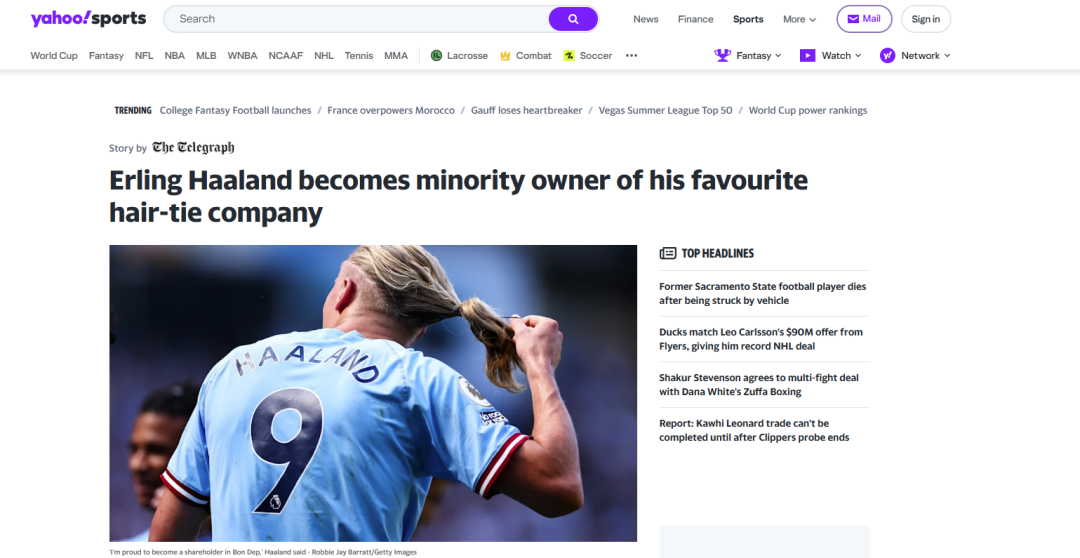Click the Yahoo Network logo icon
The image size is (1080, 558).
click(x=888, y=56)
